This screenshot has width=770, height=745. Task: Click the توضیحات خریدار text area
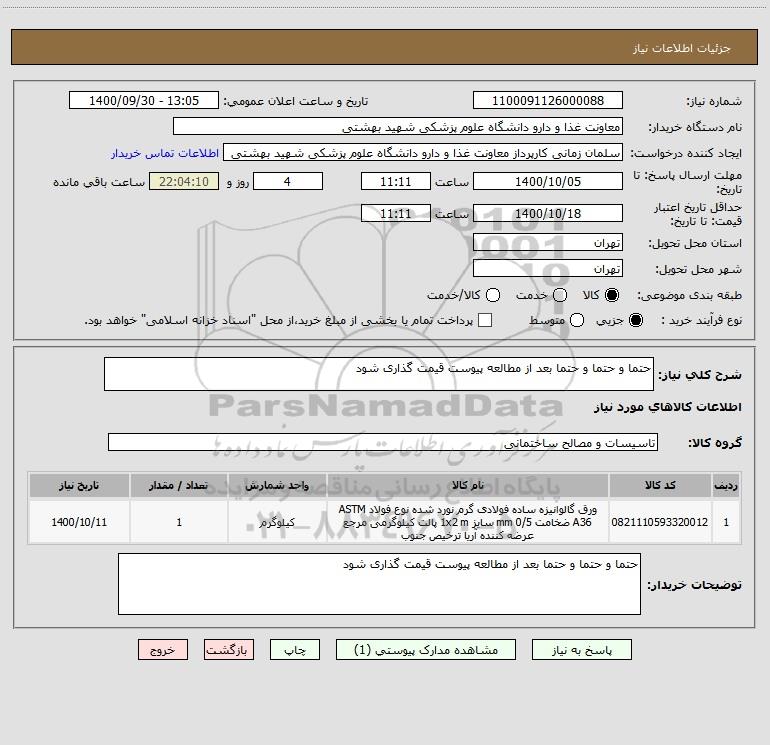pyautogui.click(x=379, y=584)
